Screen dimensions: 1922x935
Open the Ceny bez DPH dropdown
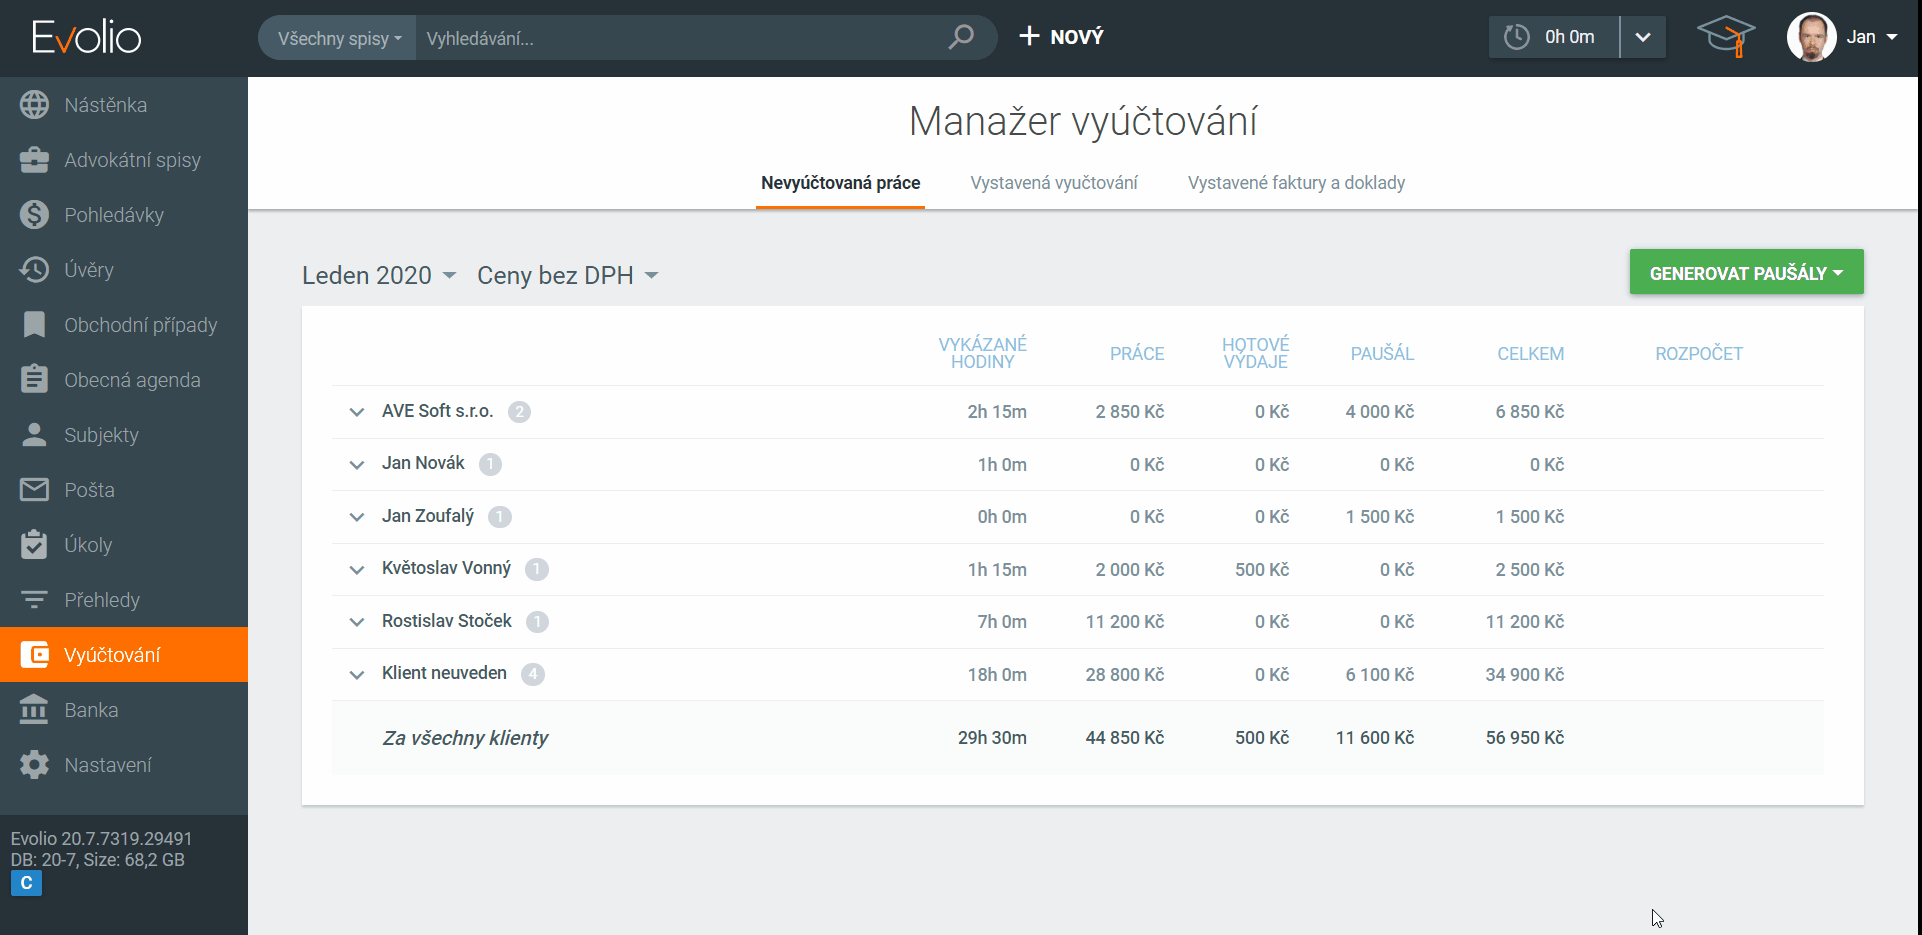(x=566, y=275)
